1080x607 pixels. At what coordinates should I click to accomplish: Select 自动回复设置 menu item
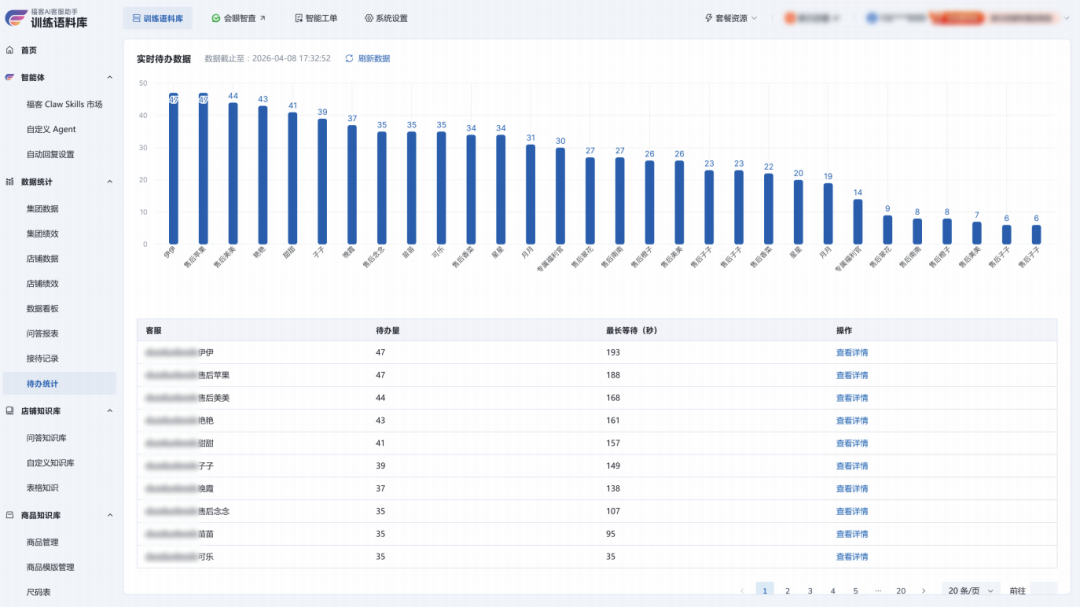(x=50, y=155)
